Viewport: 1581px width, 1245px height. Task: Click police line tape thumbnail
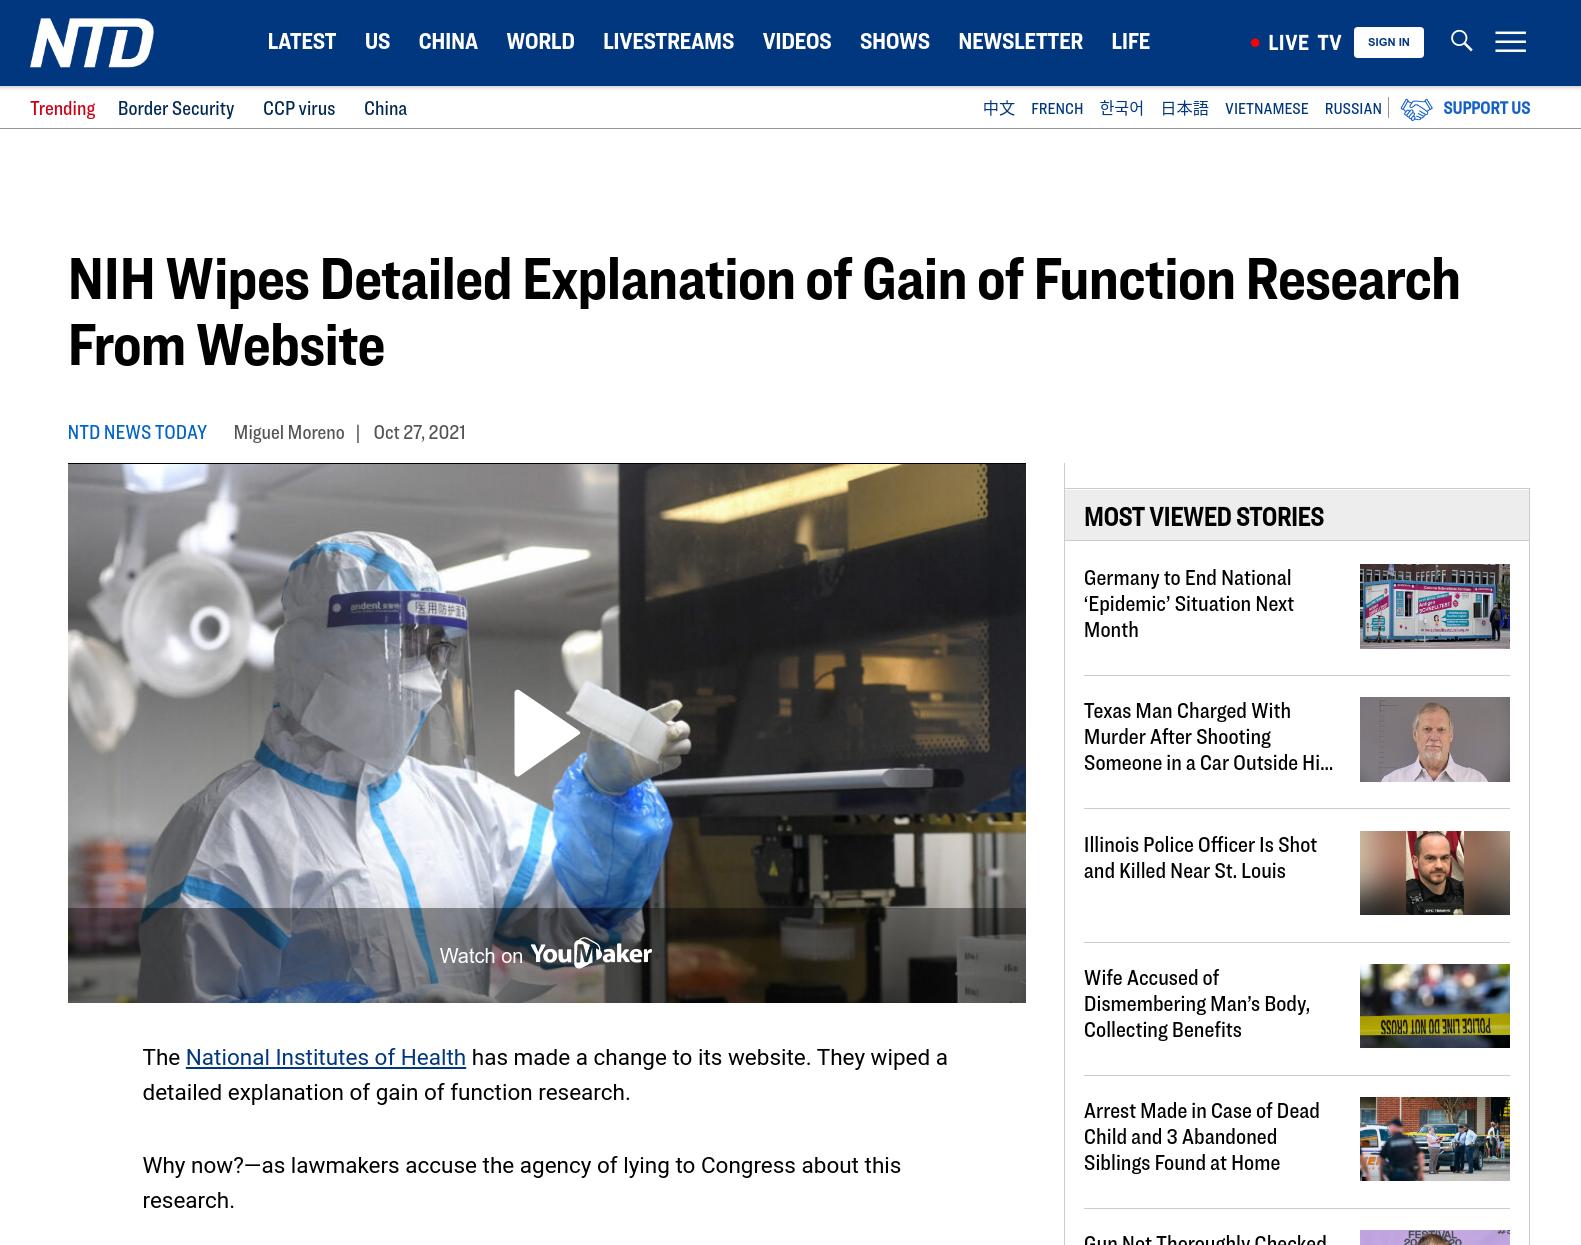pyautogui.click(x=1434, y=1006)
